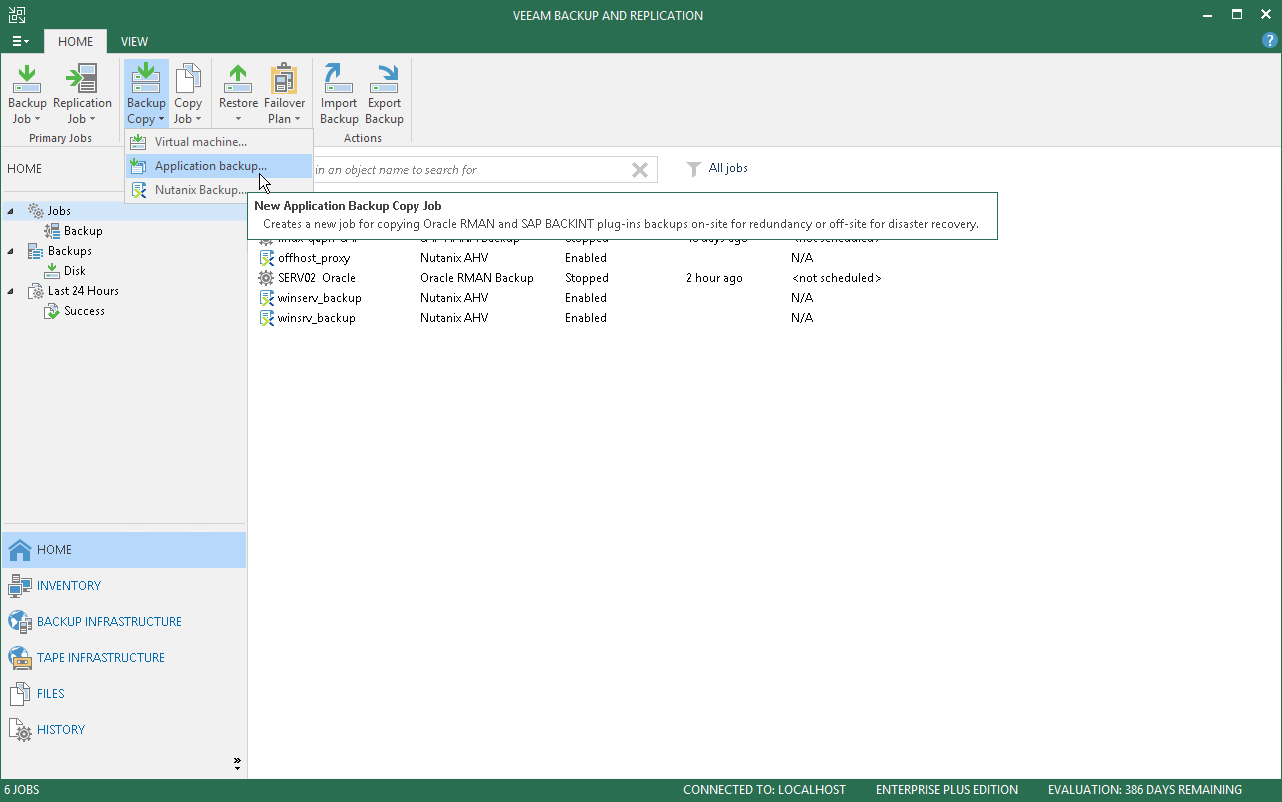Click EVALUATION: 386 DAYS REMAINING status

[1145, 790]
